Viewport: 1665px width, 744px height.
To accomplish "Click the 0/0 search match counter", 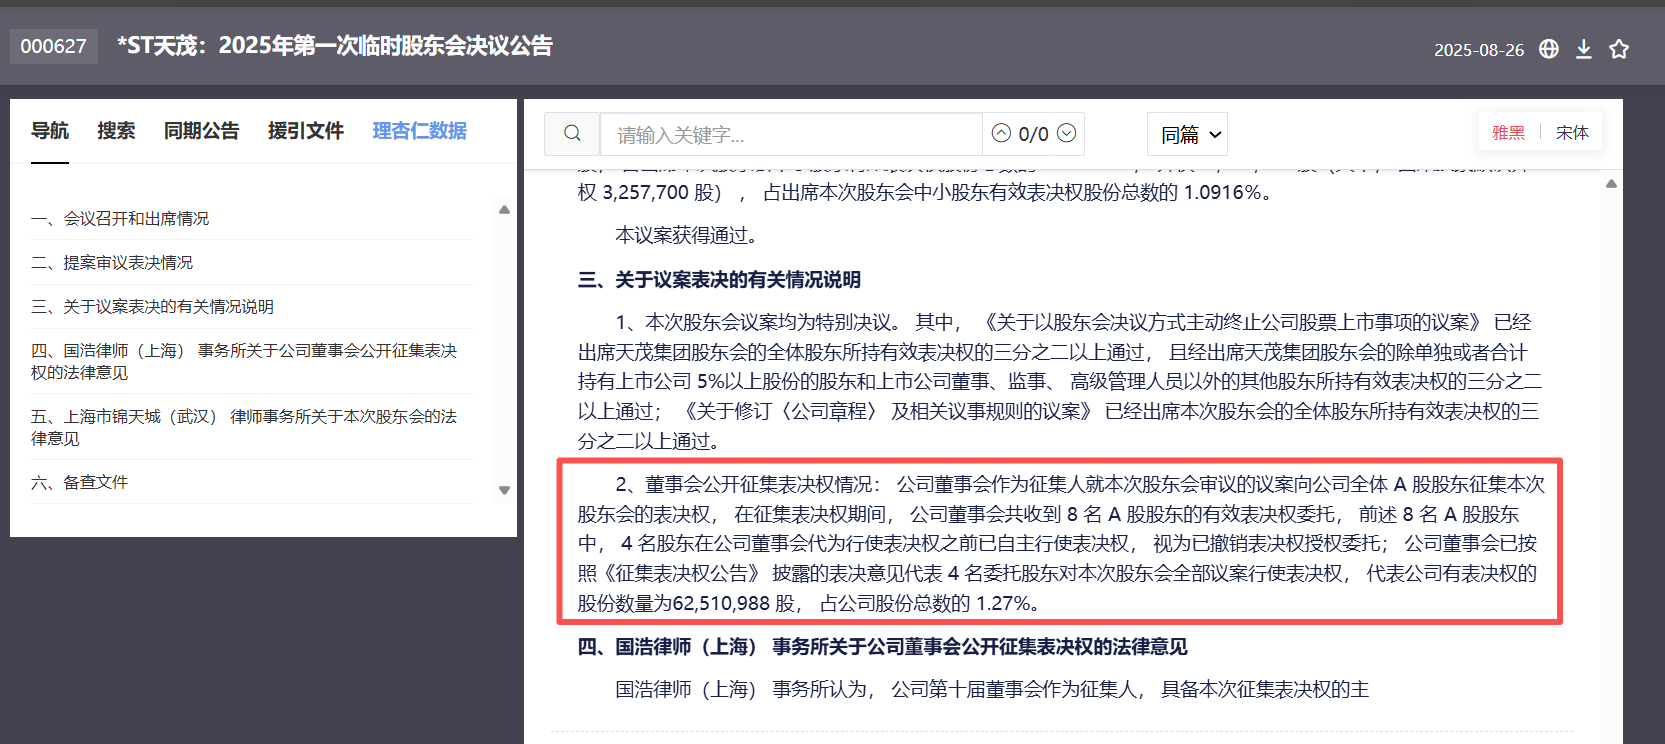I will (x=1033, y=134).
